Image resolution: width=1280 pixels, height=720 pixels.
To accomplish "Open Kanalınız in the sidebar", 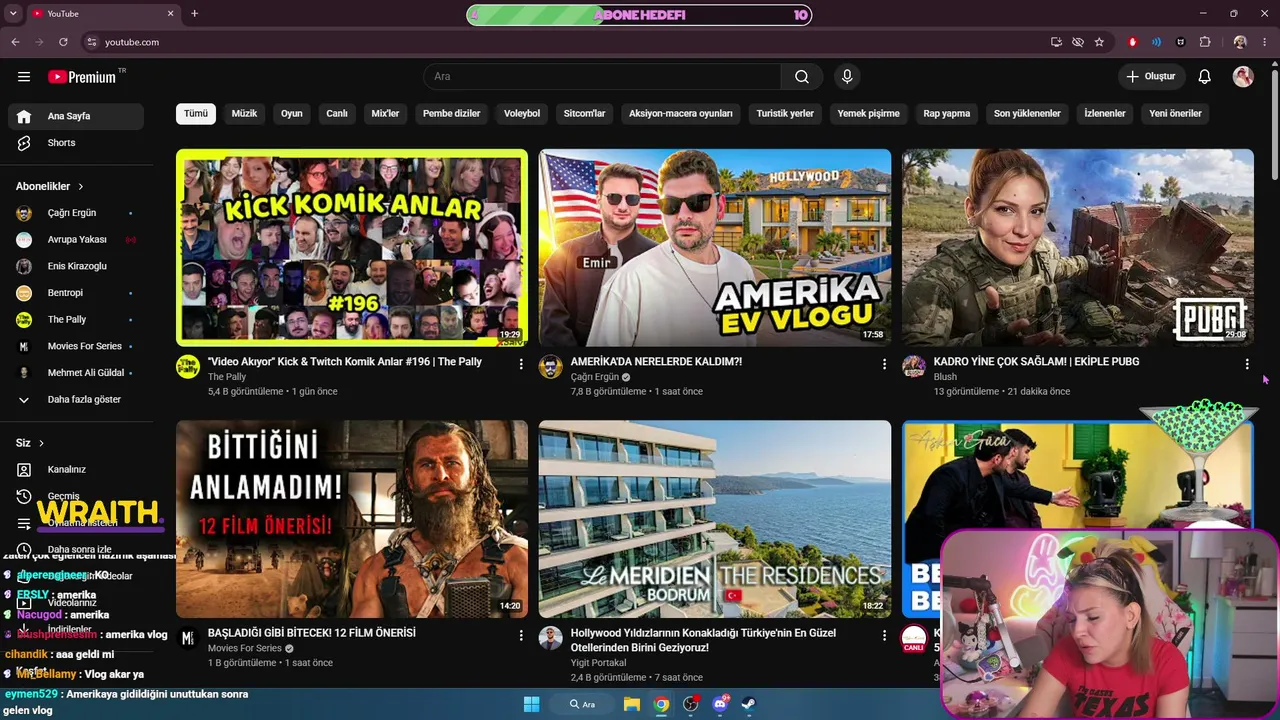I will (x=76, y=470).
